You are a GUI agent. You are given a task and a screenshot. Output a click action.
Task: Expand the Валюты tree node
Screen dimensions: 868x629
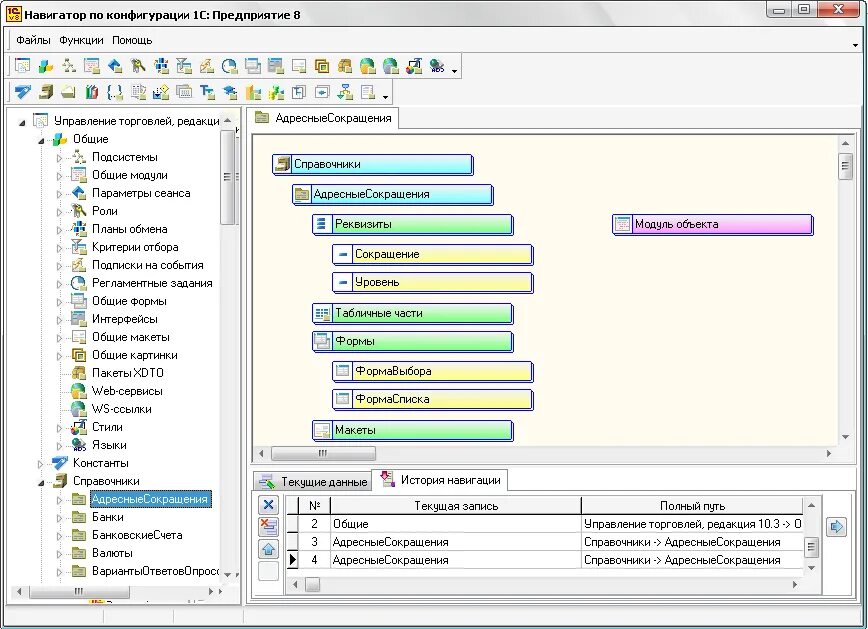click(x=59, y=554)
